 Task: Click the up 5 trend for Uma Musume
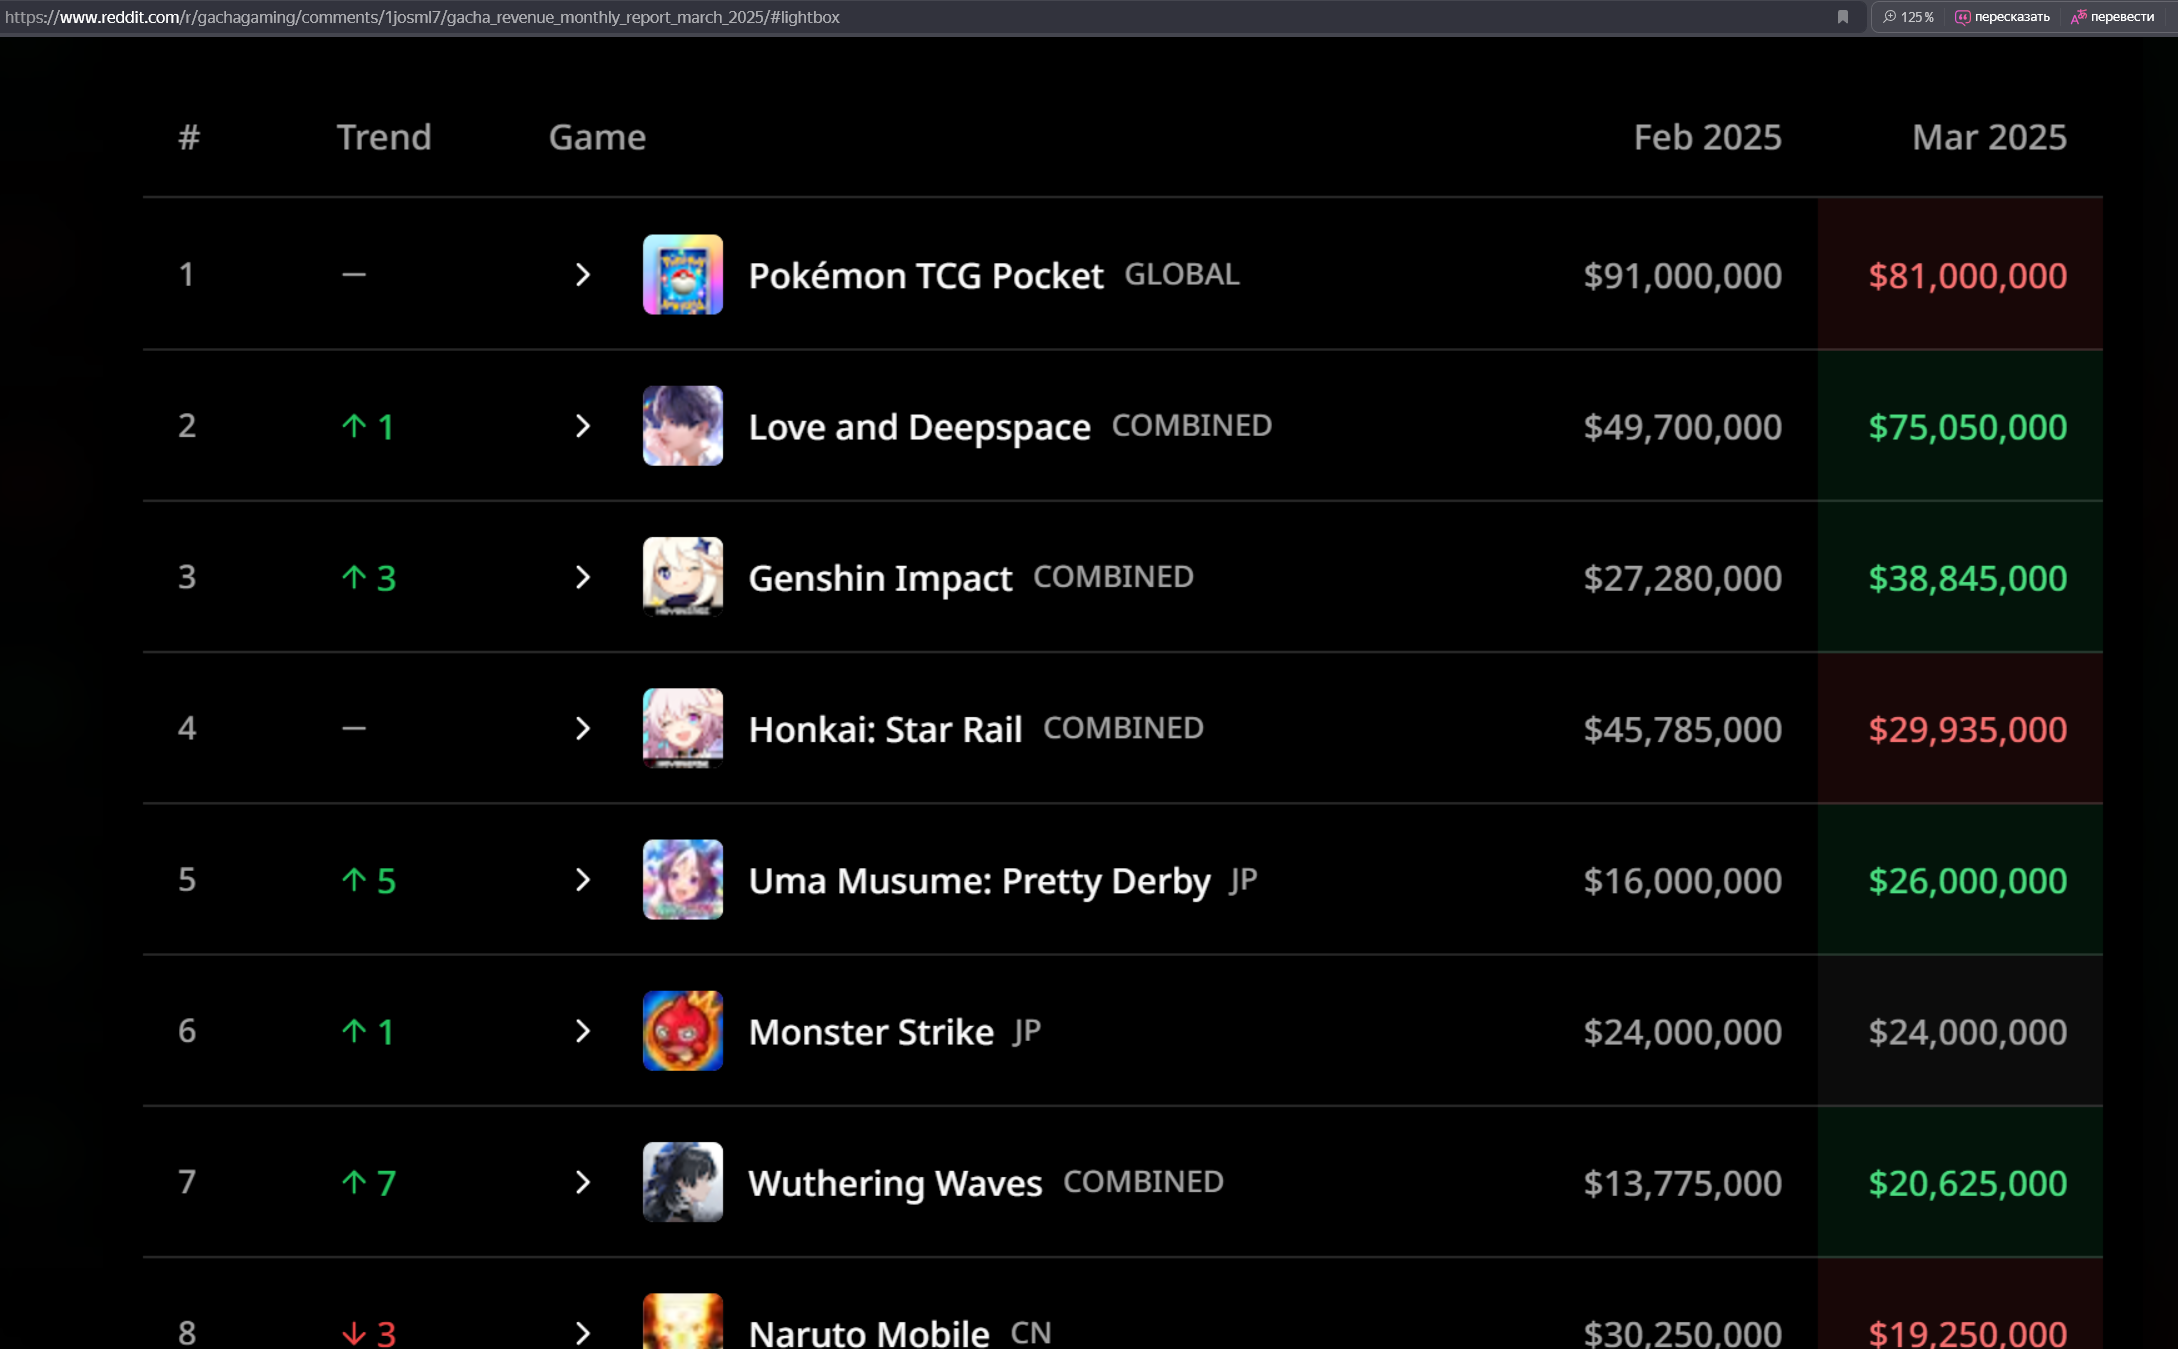point(368,881)
